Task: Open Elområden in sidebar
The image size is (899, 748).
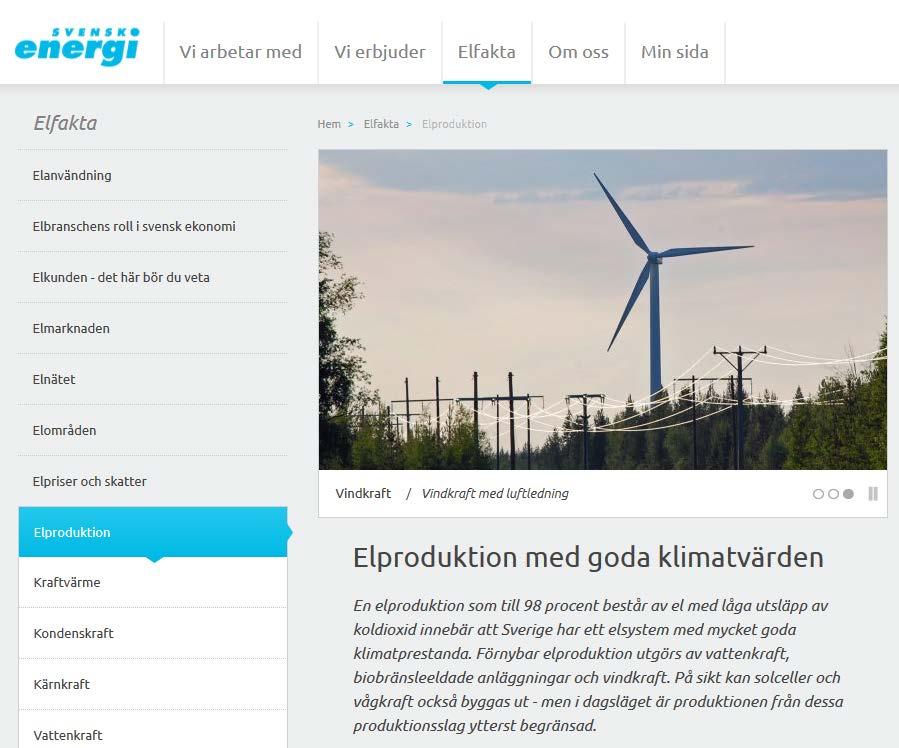Action: click(x=153, y=430)
